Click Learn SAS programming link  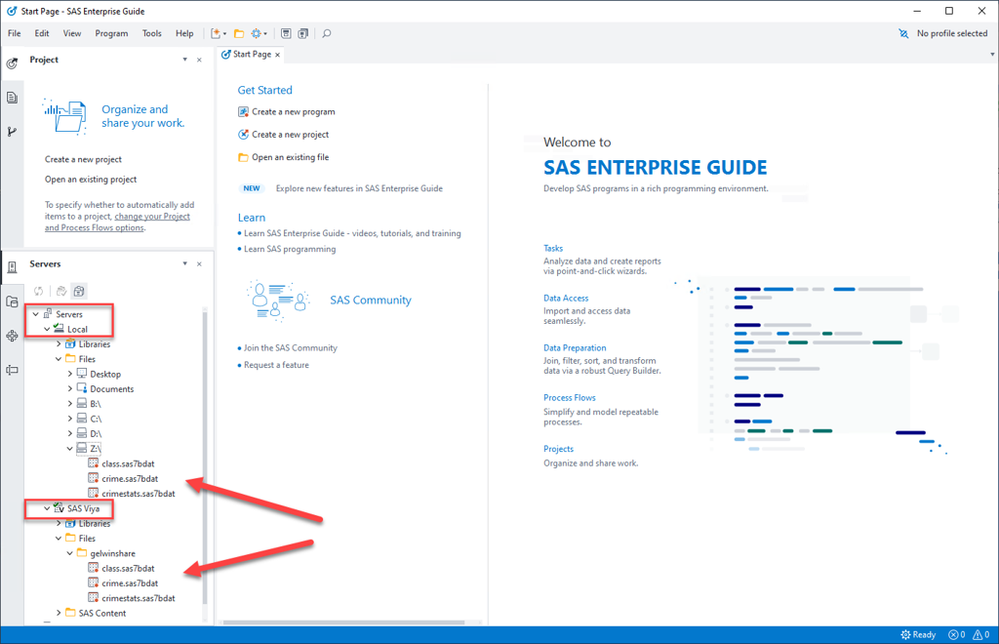(290, 249)
